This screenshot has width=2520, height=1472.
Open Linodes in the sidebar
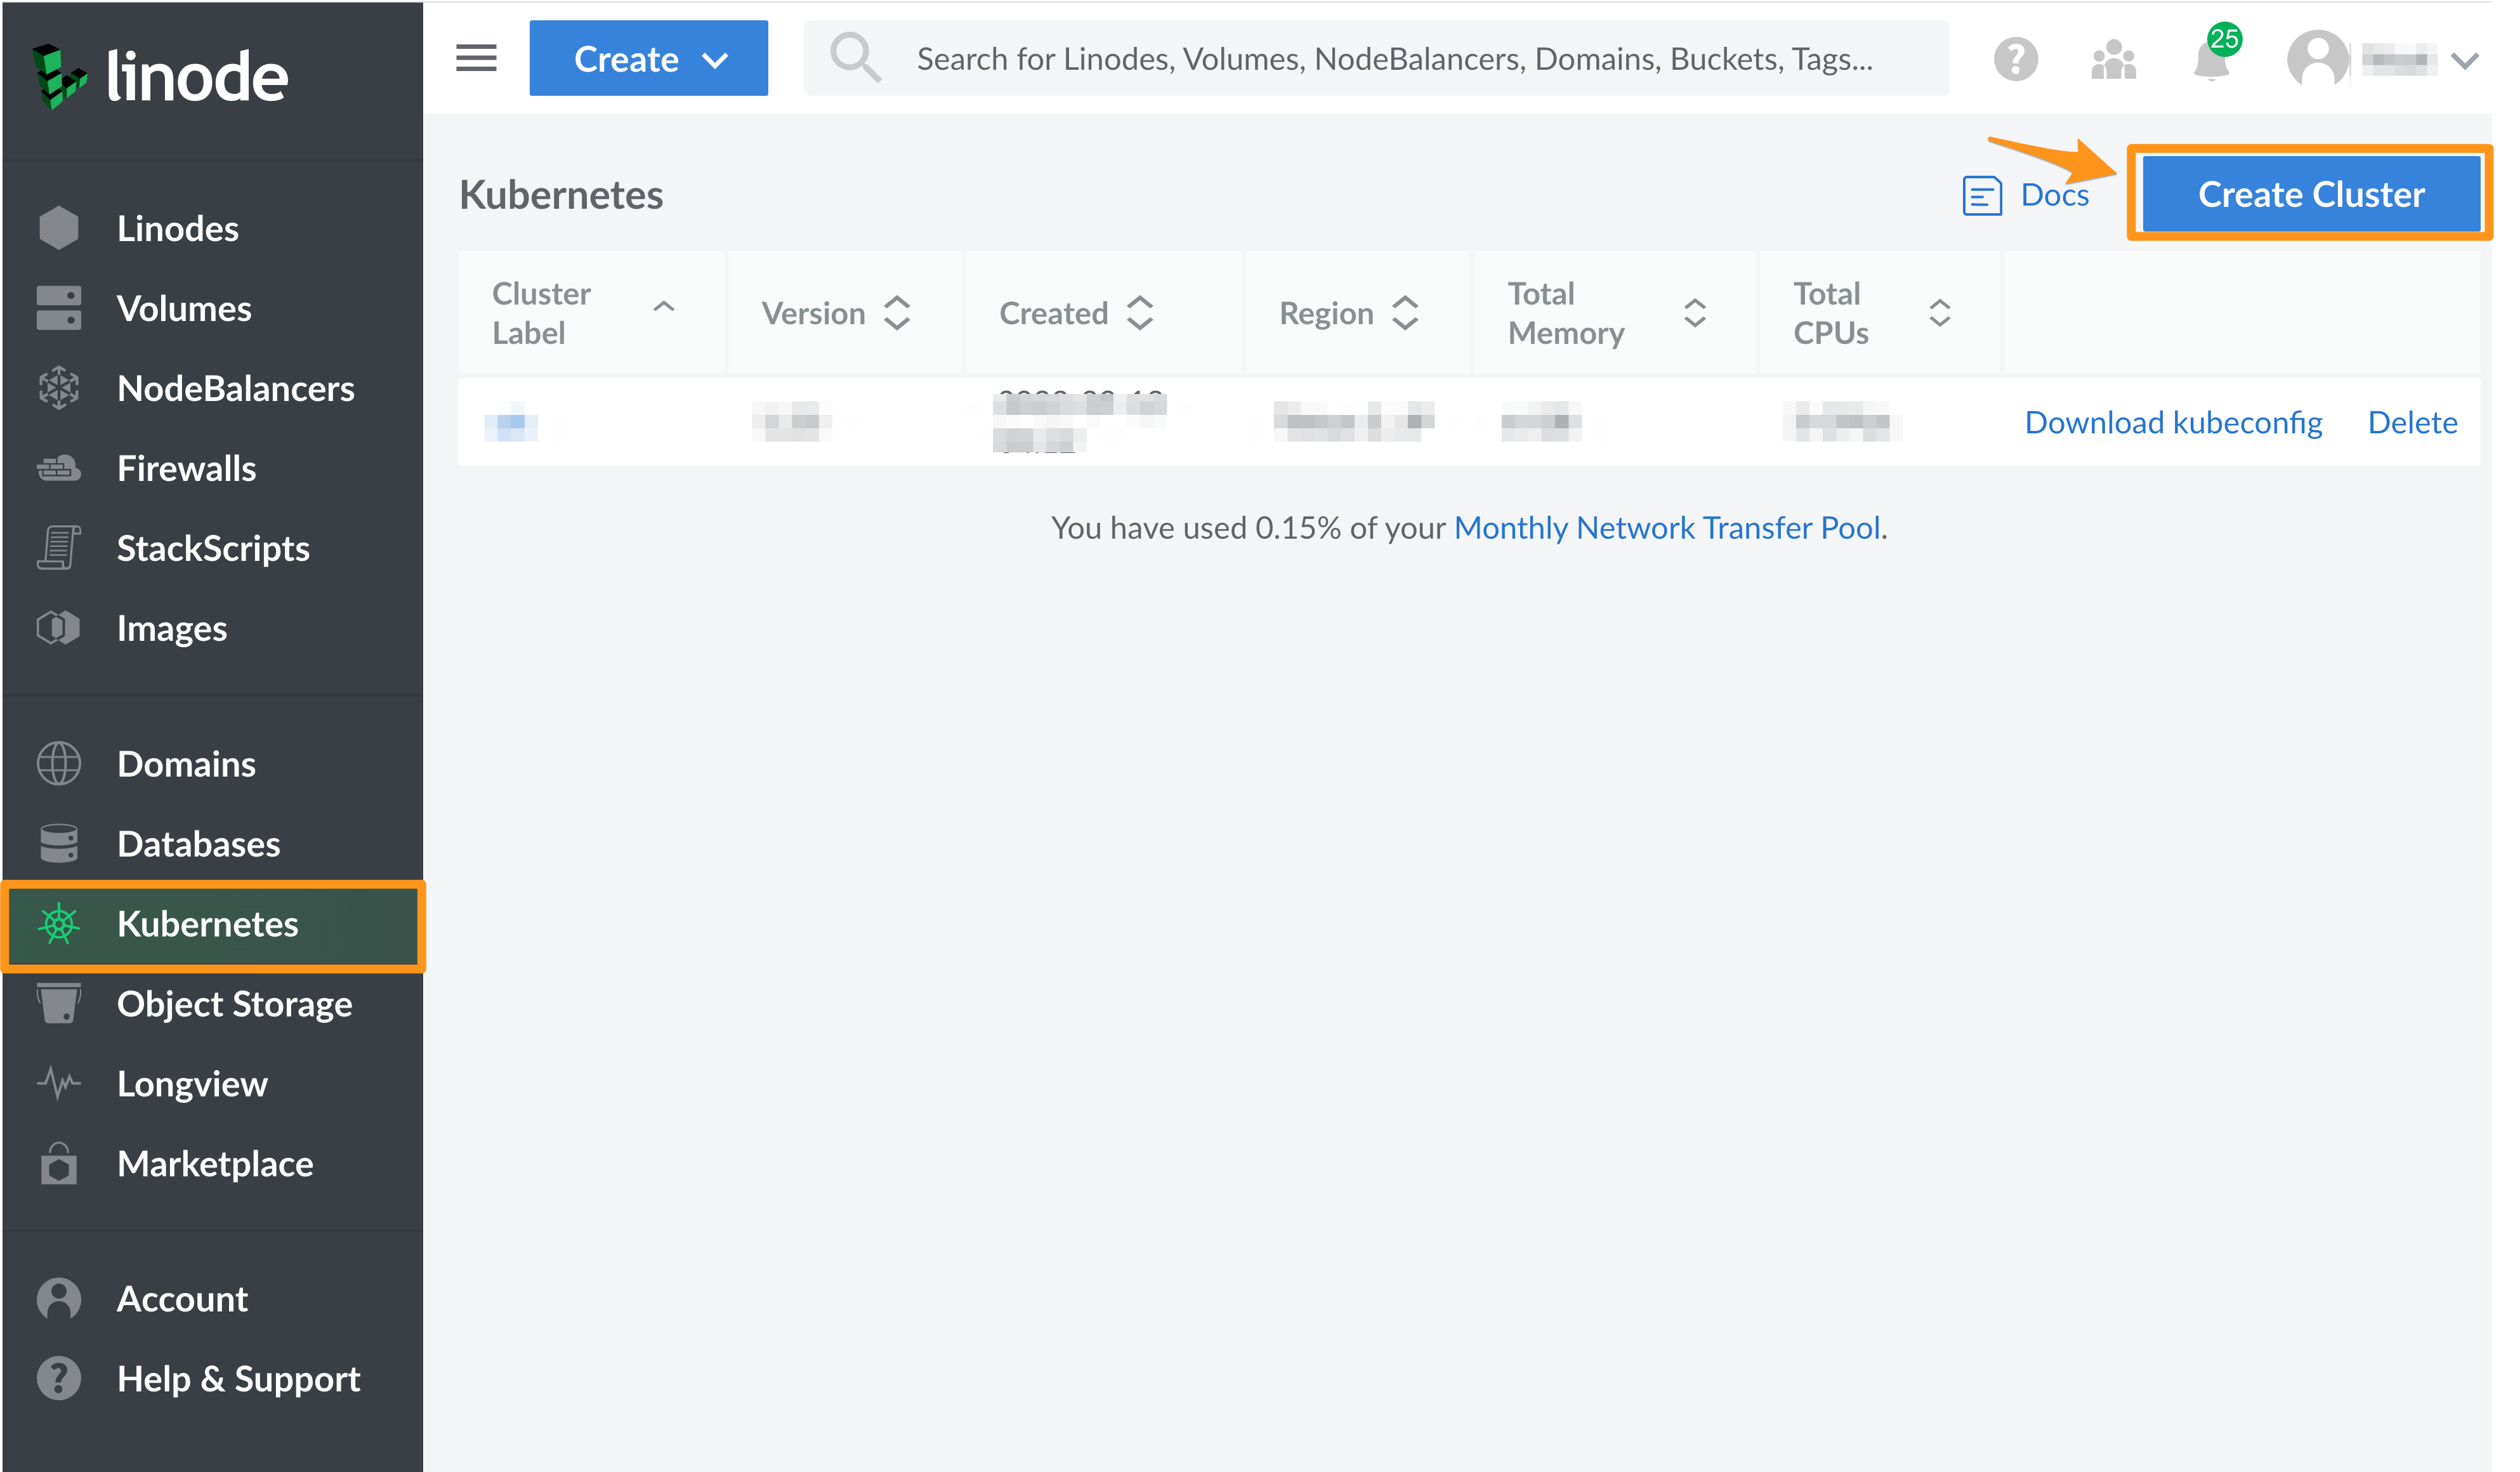tap(178, 229)
